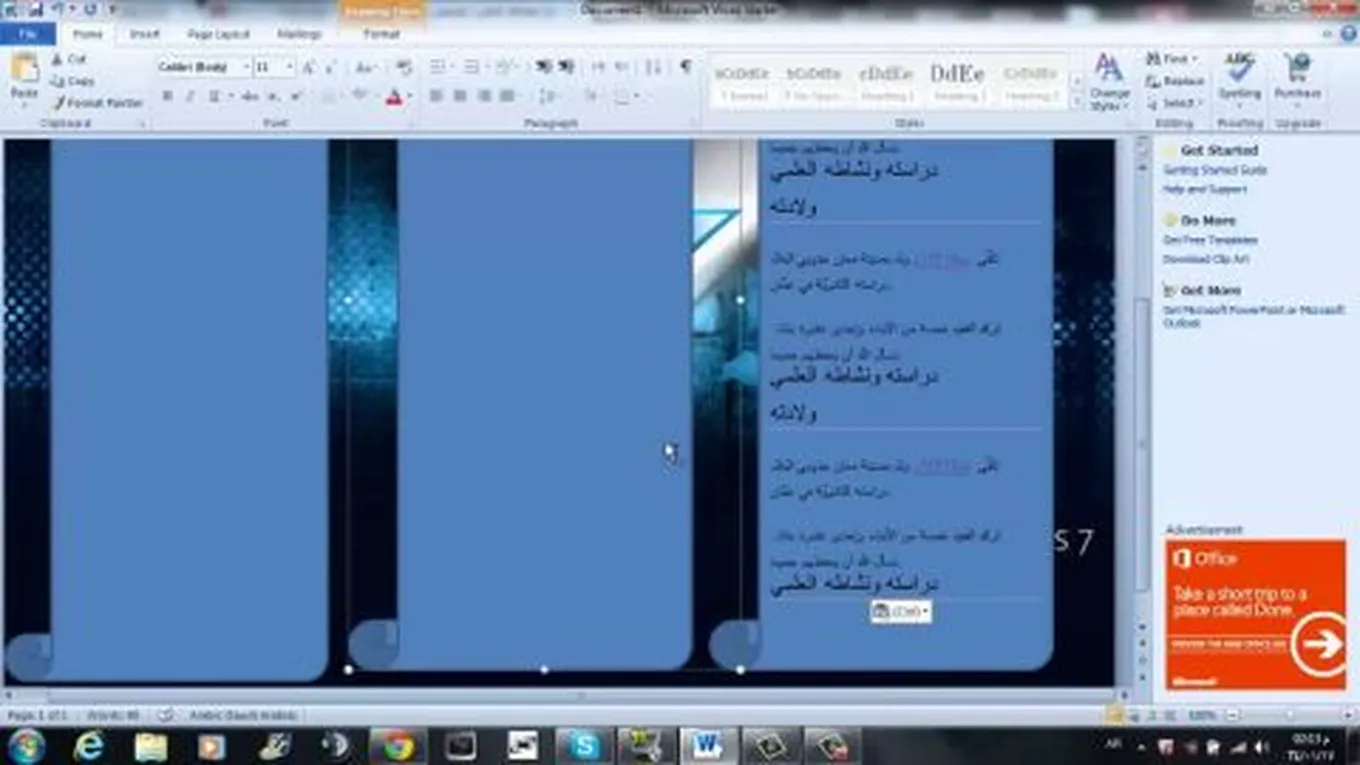Click the Change Styles icon

[1108, 82]
